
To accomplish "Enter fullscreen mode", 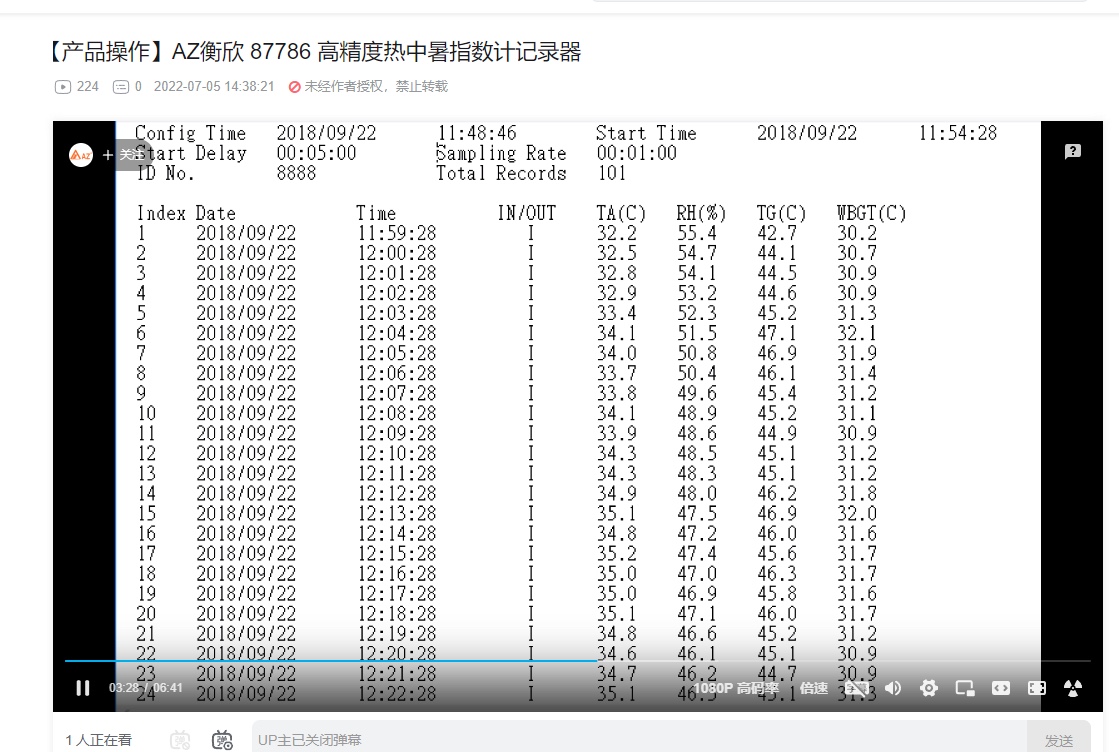I will (1036, 688).
